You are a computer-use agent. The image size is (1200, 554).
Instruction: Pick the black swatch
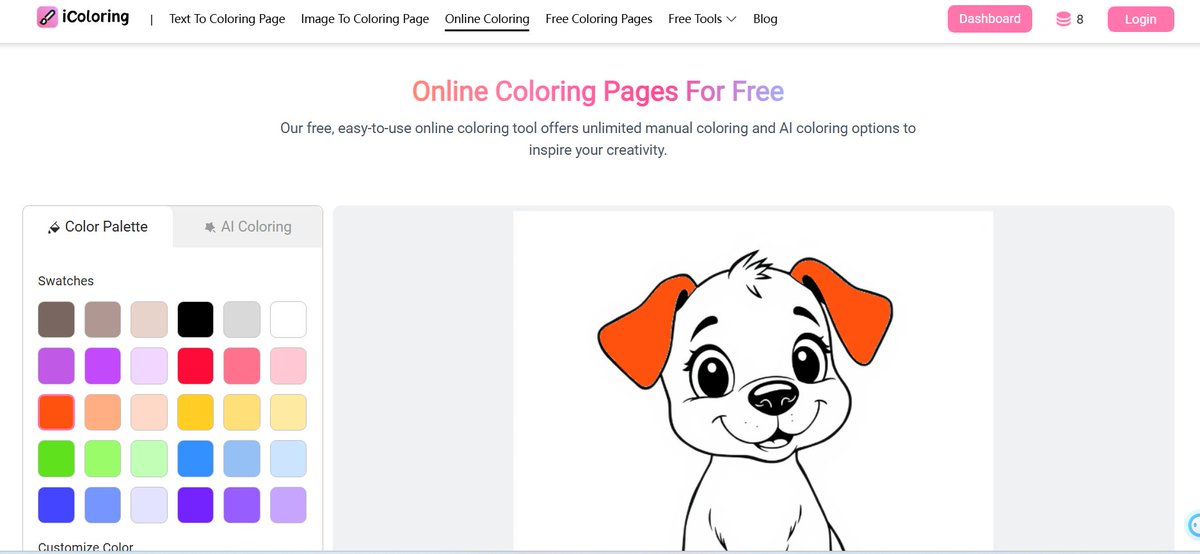[196, 319]
